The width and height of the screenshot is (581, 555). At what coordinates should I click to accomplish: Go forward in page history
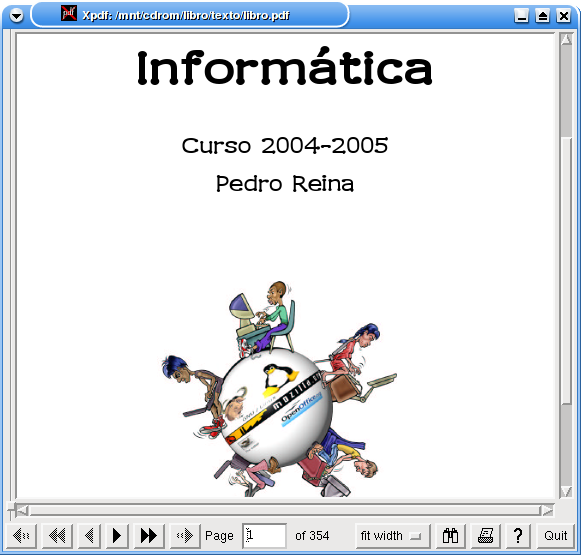[x=185, y=535]
